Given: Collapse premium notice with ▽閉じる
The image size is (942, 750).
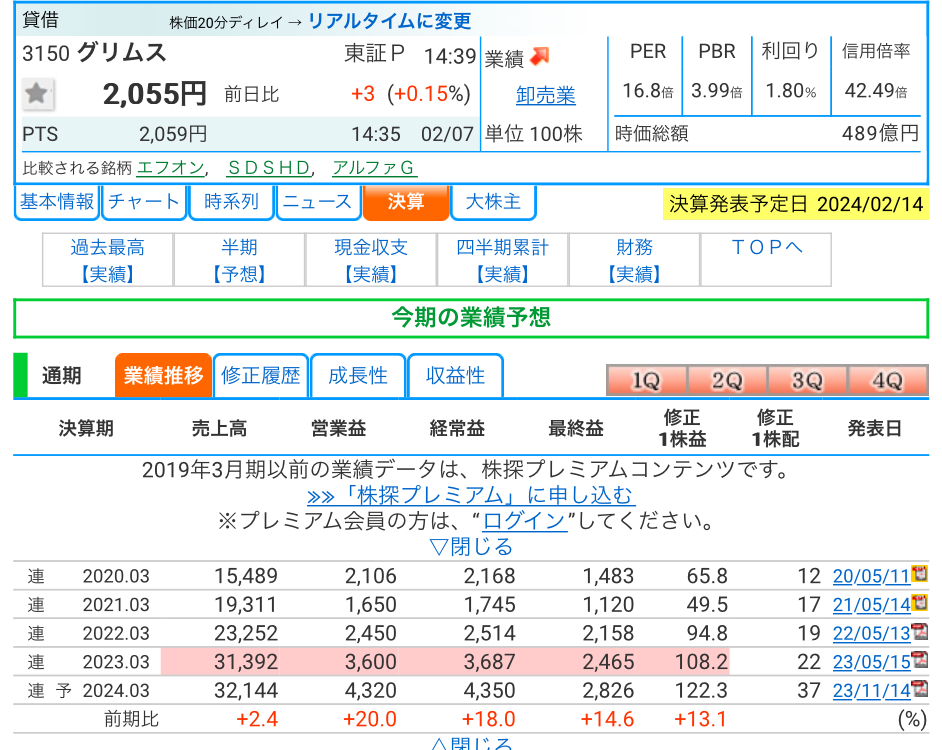Looking at the screenshot, I should click(x=471, y=547).
